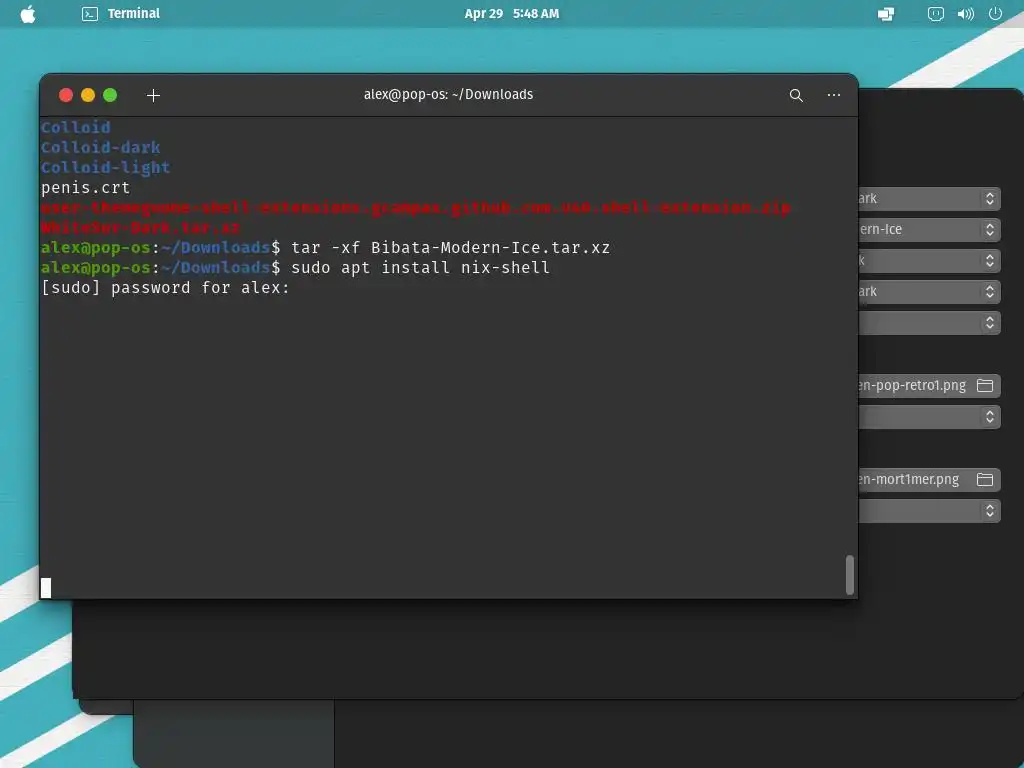This screenshot has width=1024, height=768.
Task: Click the screen display icon in system tray
Action: pos(886,14)
